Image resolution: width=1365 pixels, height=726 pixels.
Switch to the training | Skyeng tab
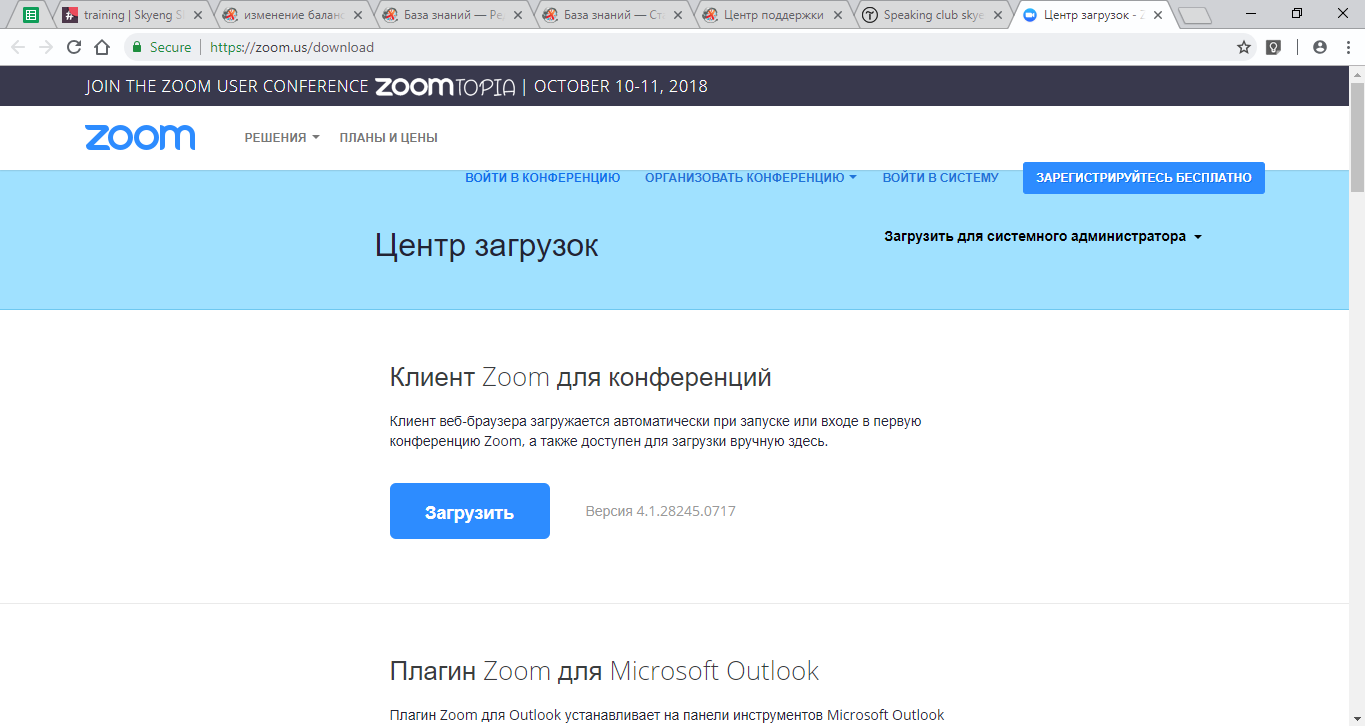(x=133, y=15)
